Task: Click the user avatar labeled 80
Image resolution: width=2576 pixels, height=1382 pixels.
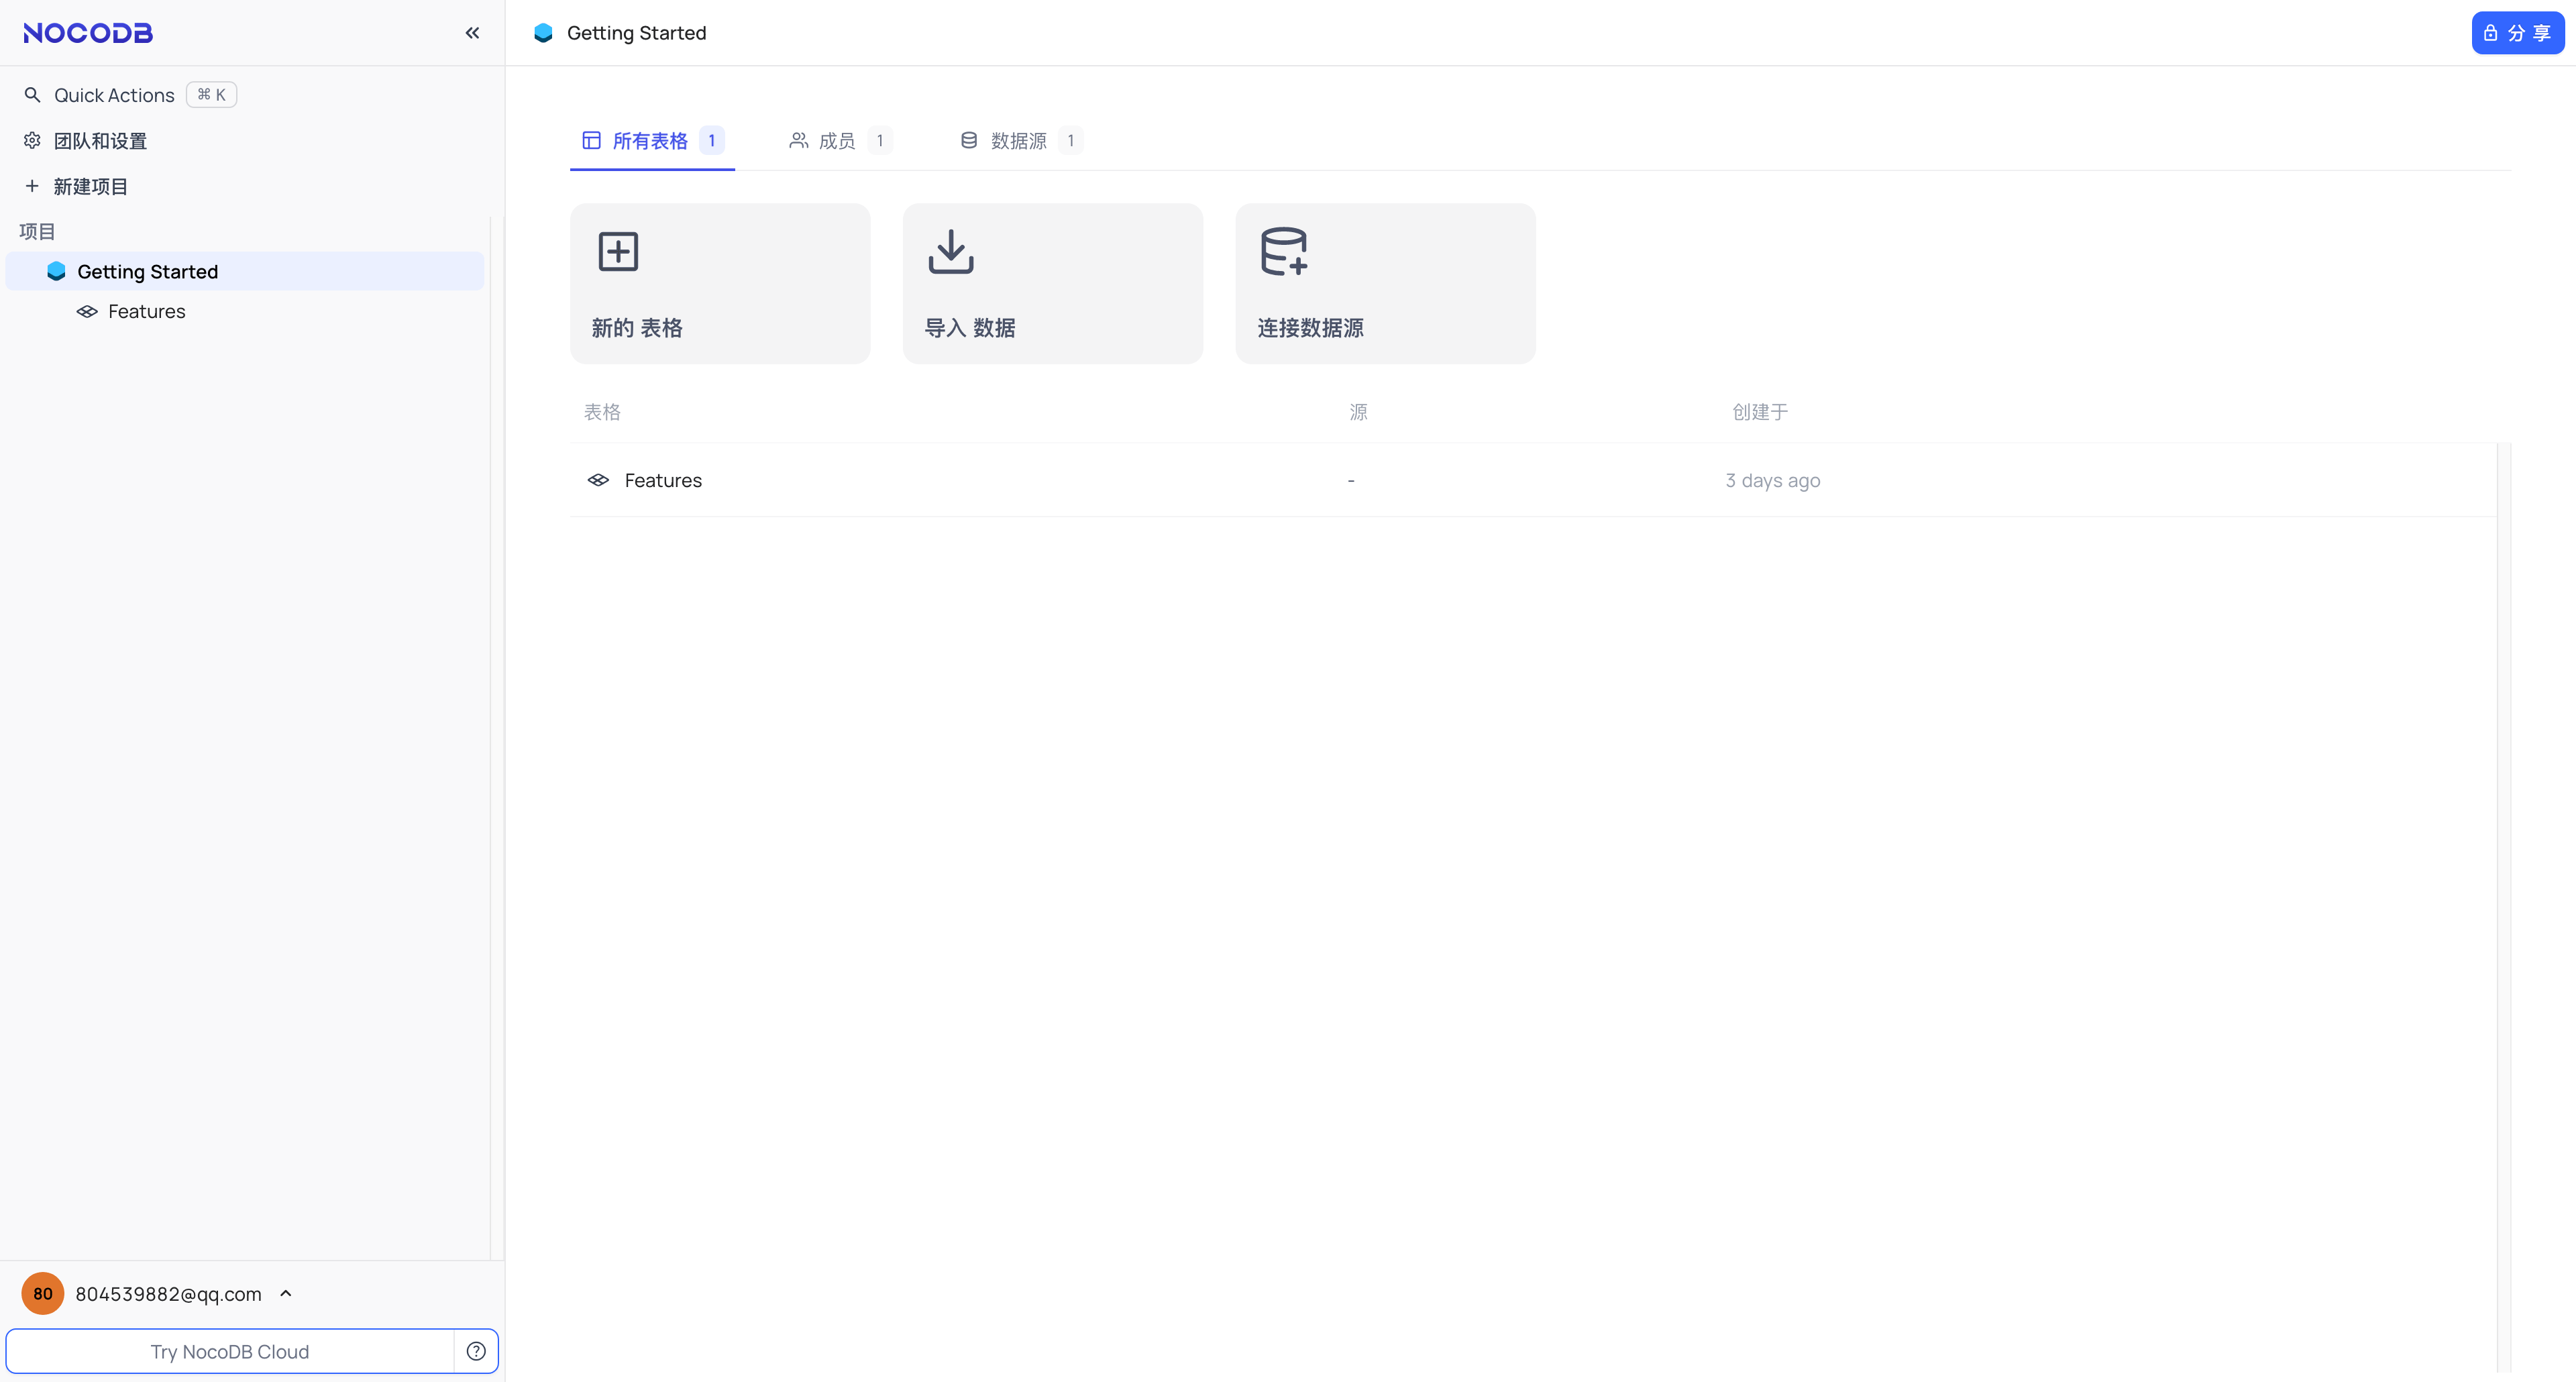Action: point(43,1293)
